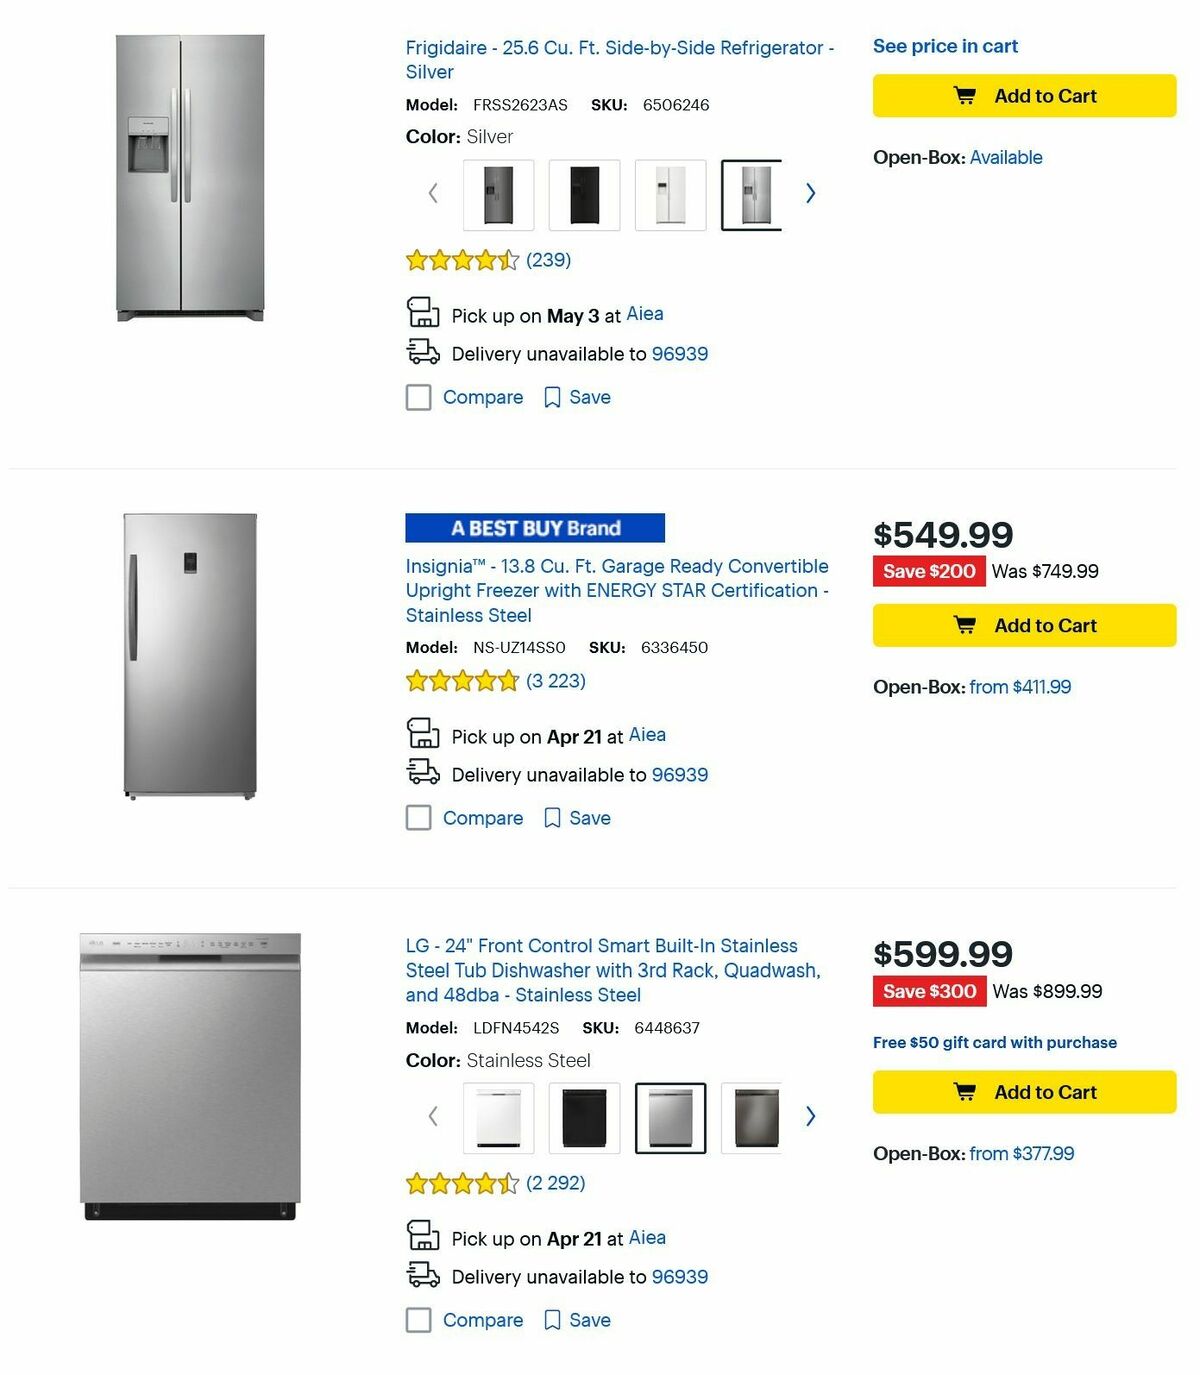Click the zip code 96939 link under the freezer

680,774
